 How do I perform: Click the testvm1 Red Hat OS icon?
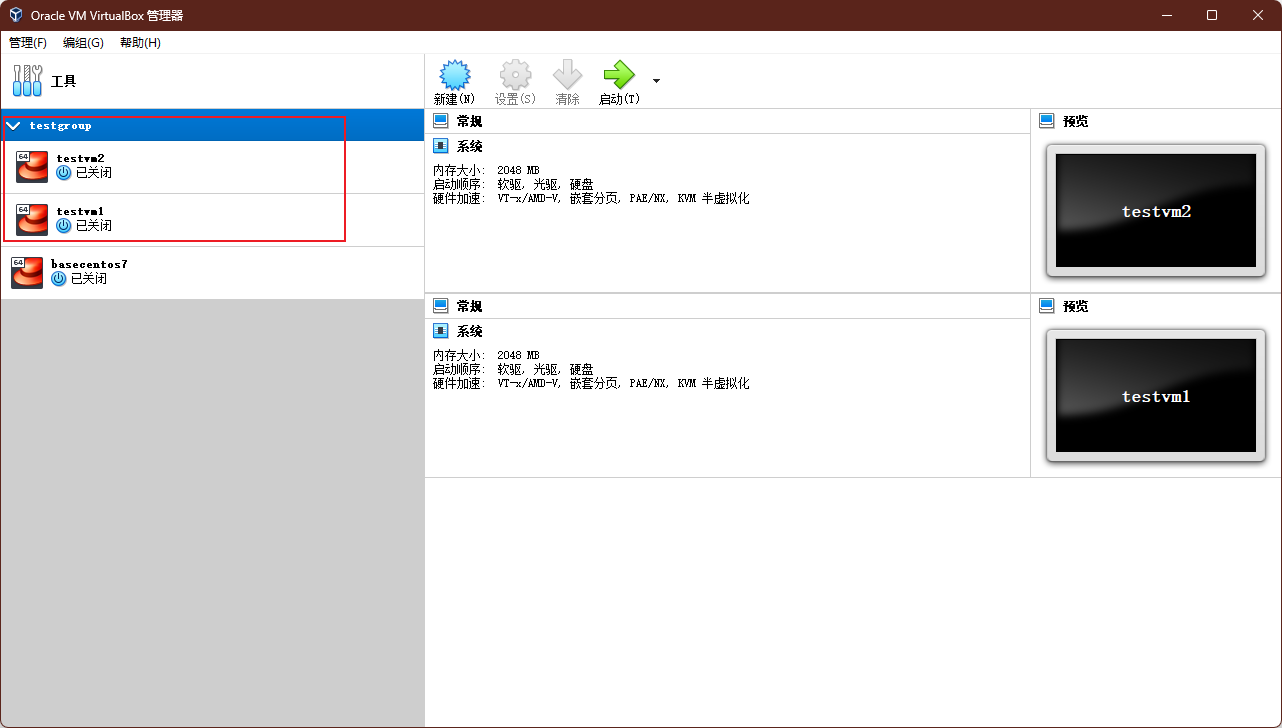coord(32,220)
